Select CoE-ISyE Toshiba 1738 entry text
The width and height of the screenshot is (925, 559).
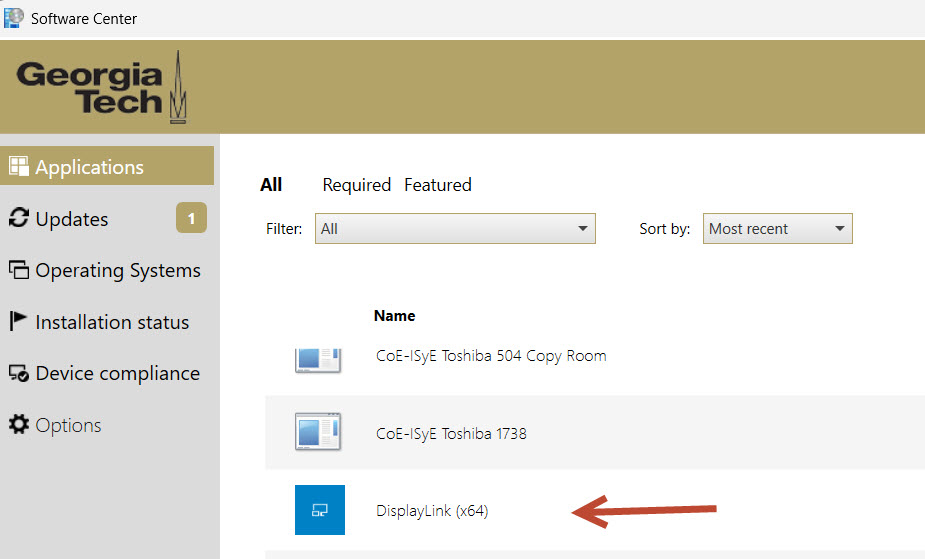click(451, 433)
